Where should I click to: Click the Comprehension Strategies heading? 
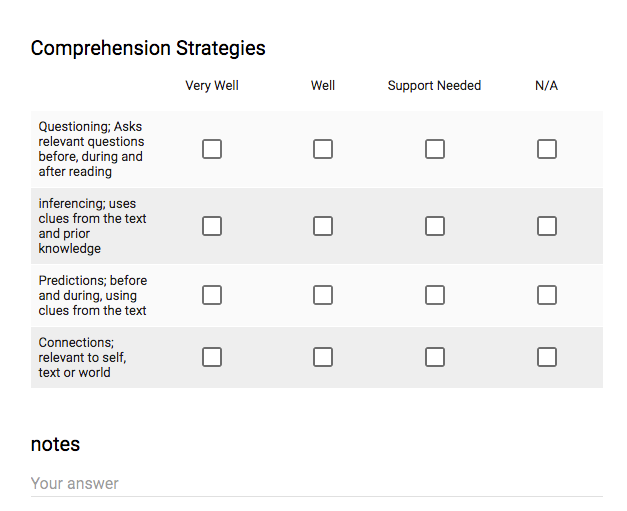[148, 48]
